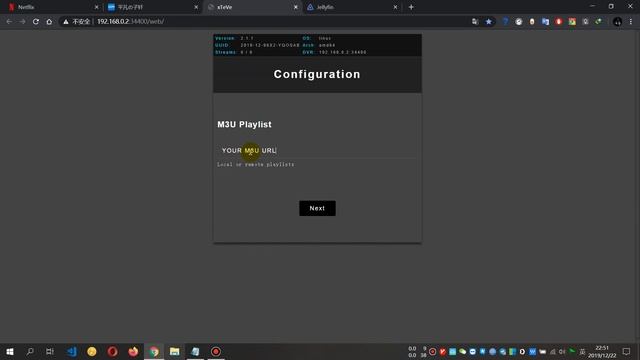
Task: Open the yellow smiley app on taskbar
Action: 92,351
